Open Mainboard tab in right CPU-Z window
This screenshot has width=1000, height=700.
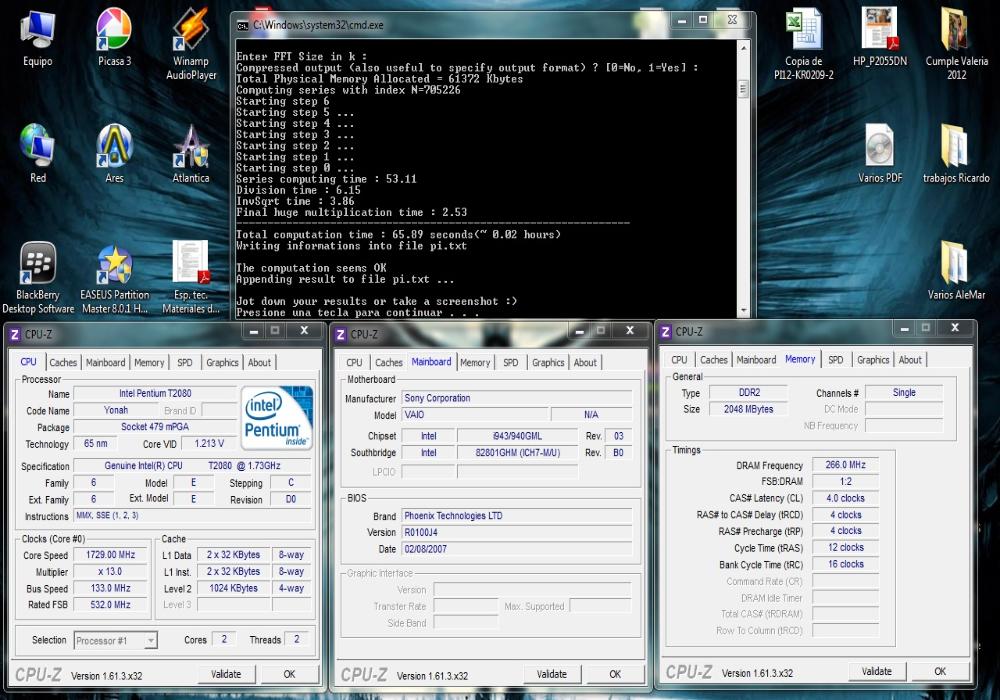coord(756,360)
